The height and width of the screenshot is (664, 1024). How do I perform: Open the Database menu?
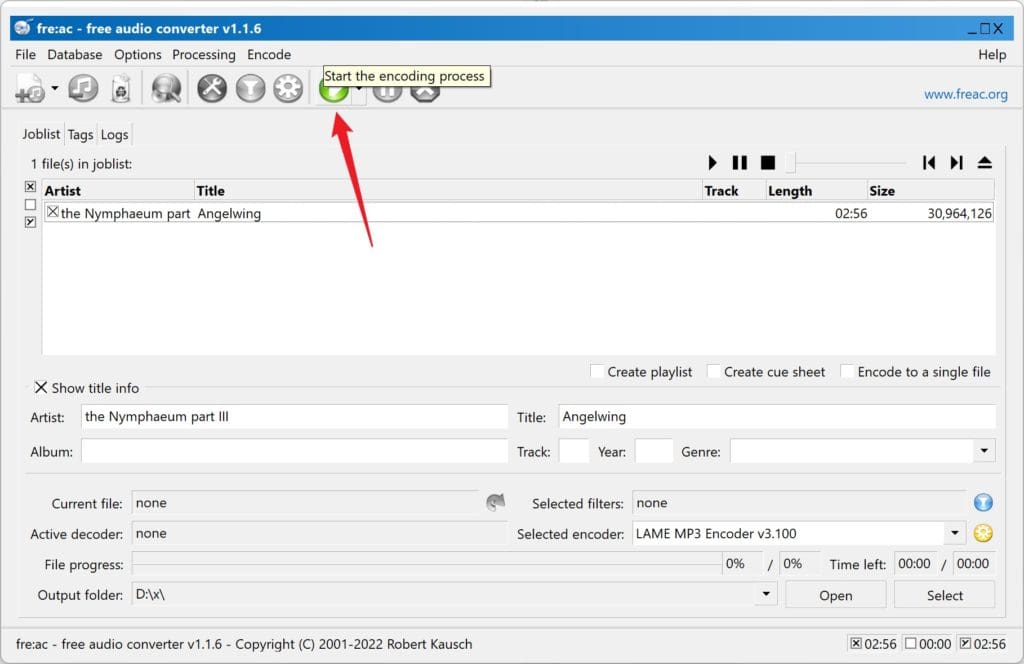click(x=75, y=55)
